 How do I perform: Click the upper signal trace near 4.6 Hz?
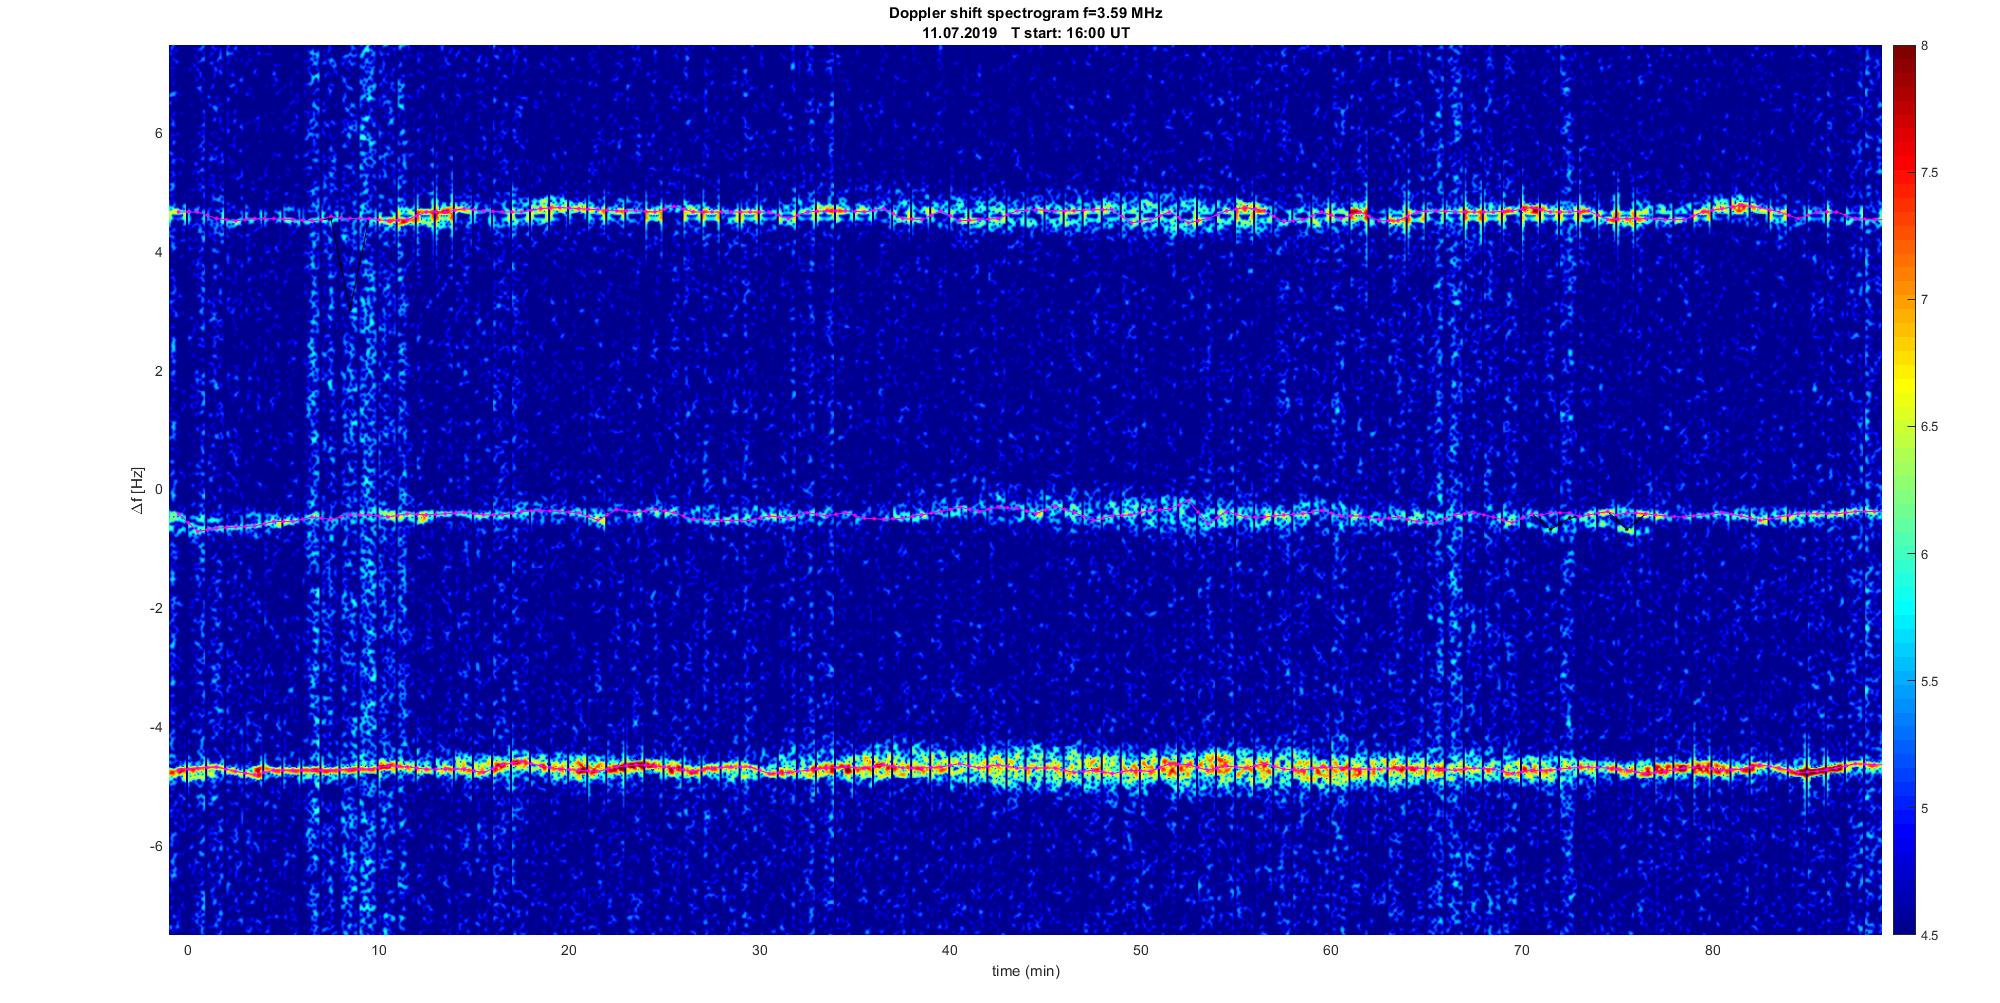tap(1025, 213)
